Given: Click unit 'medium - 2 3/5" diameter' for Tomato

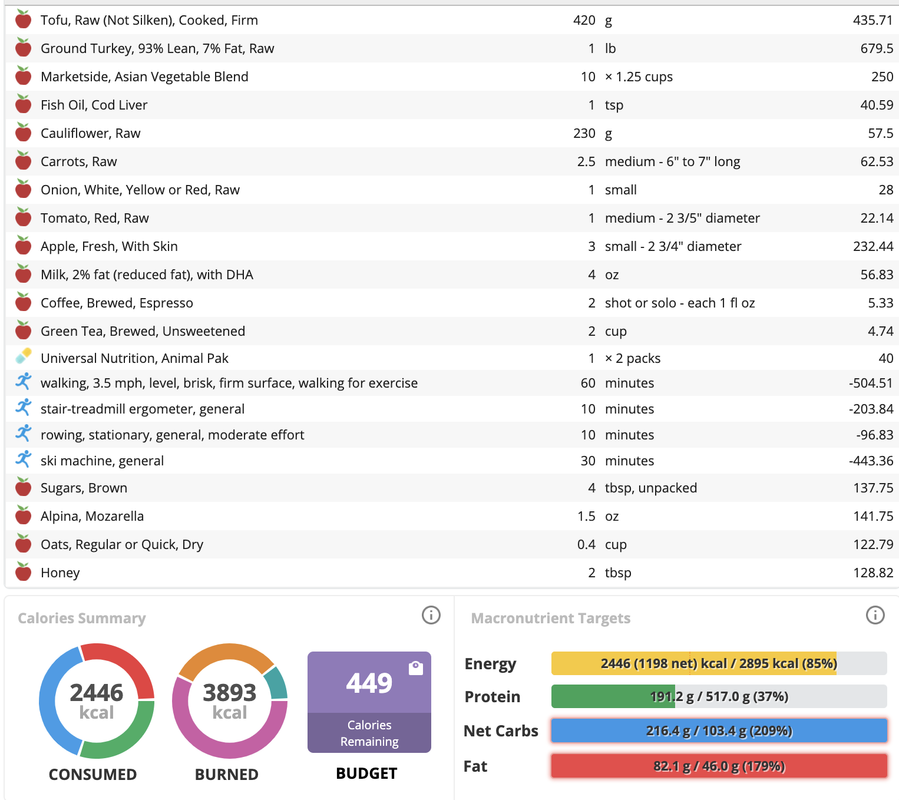Looking at the screenshot, I should tap(682, 218).
